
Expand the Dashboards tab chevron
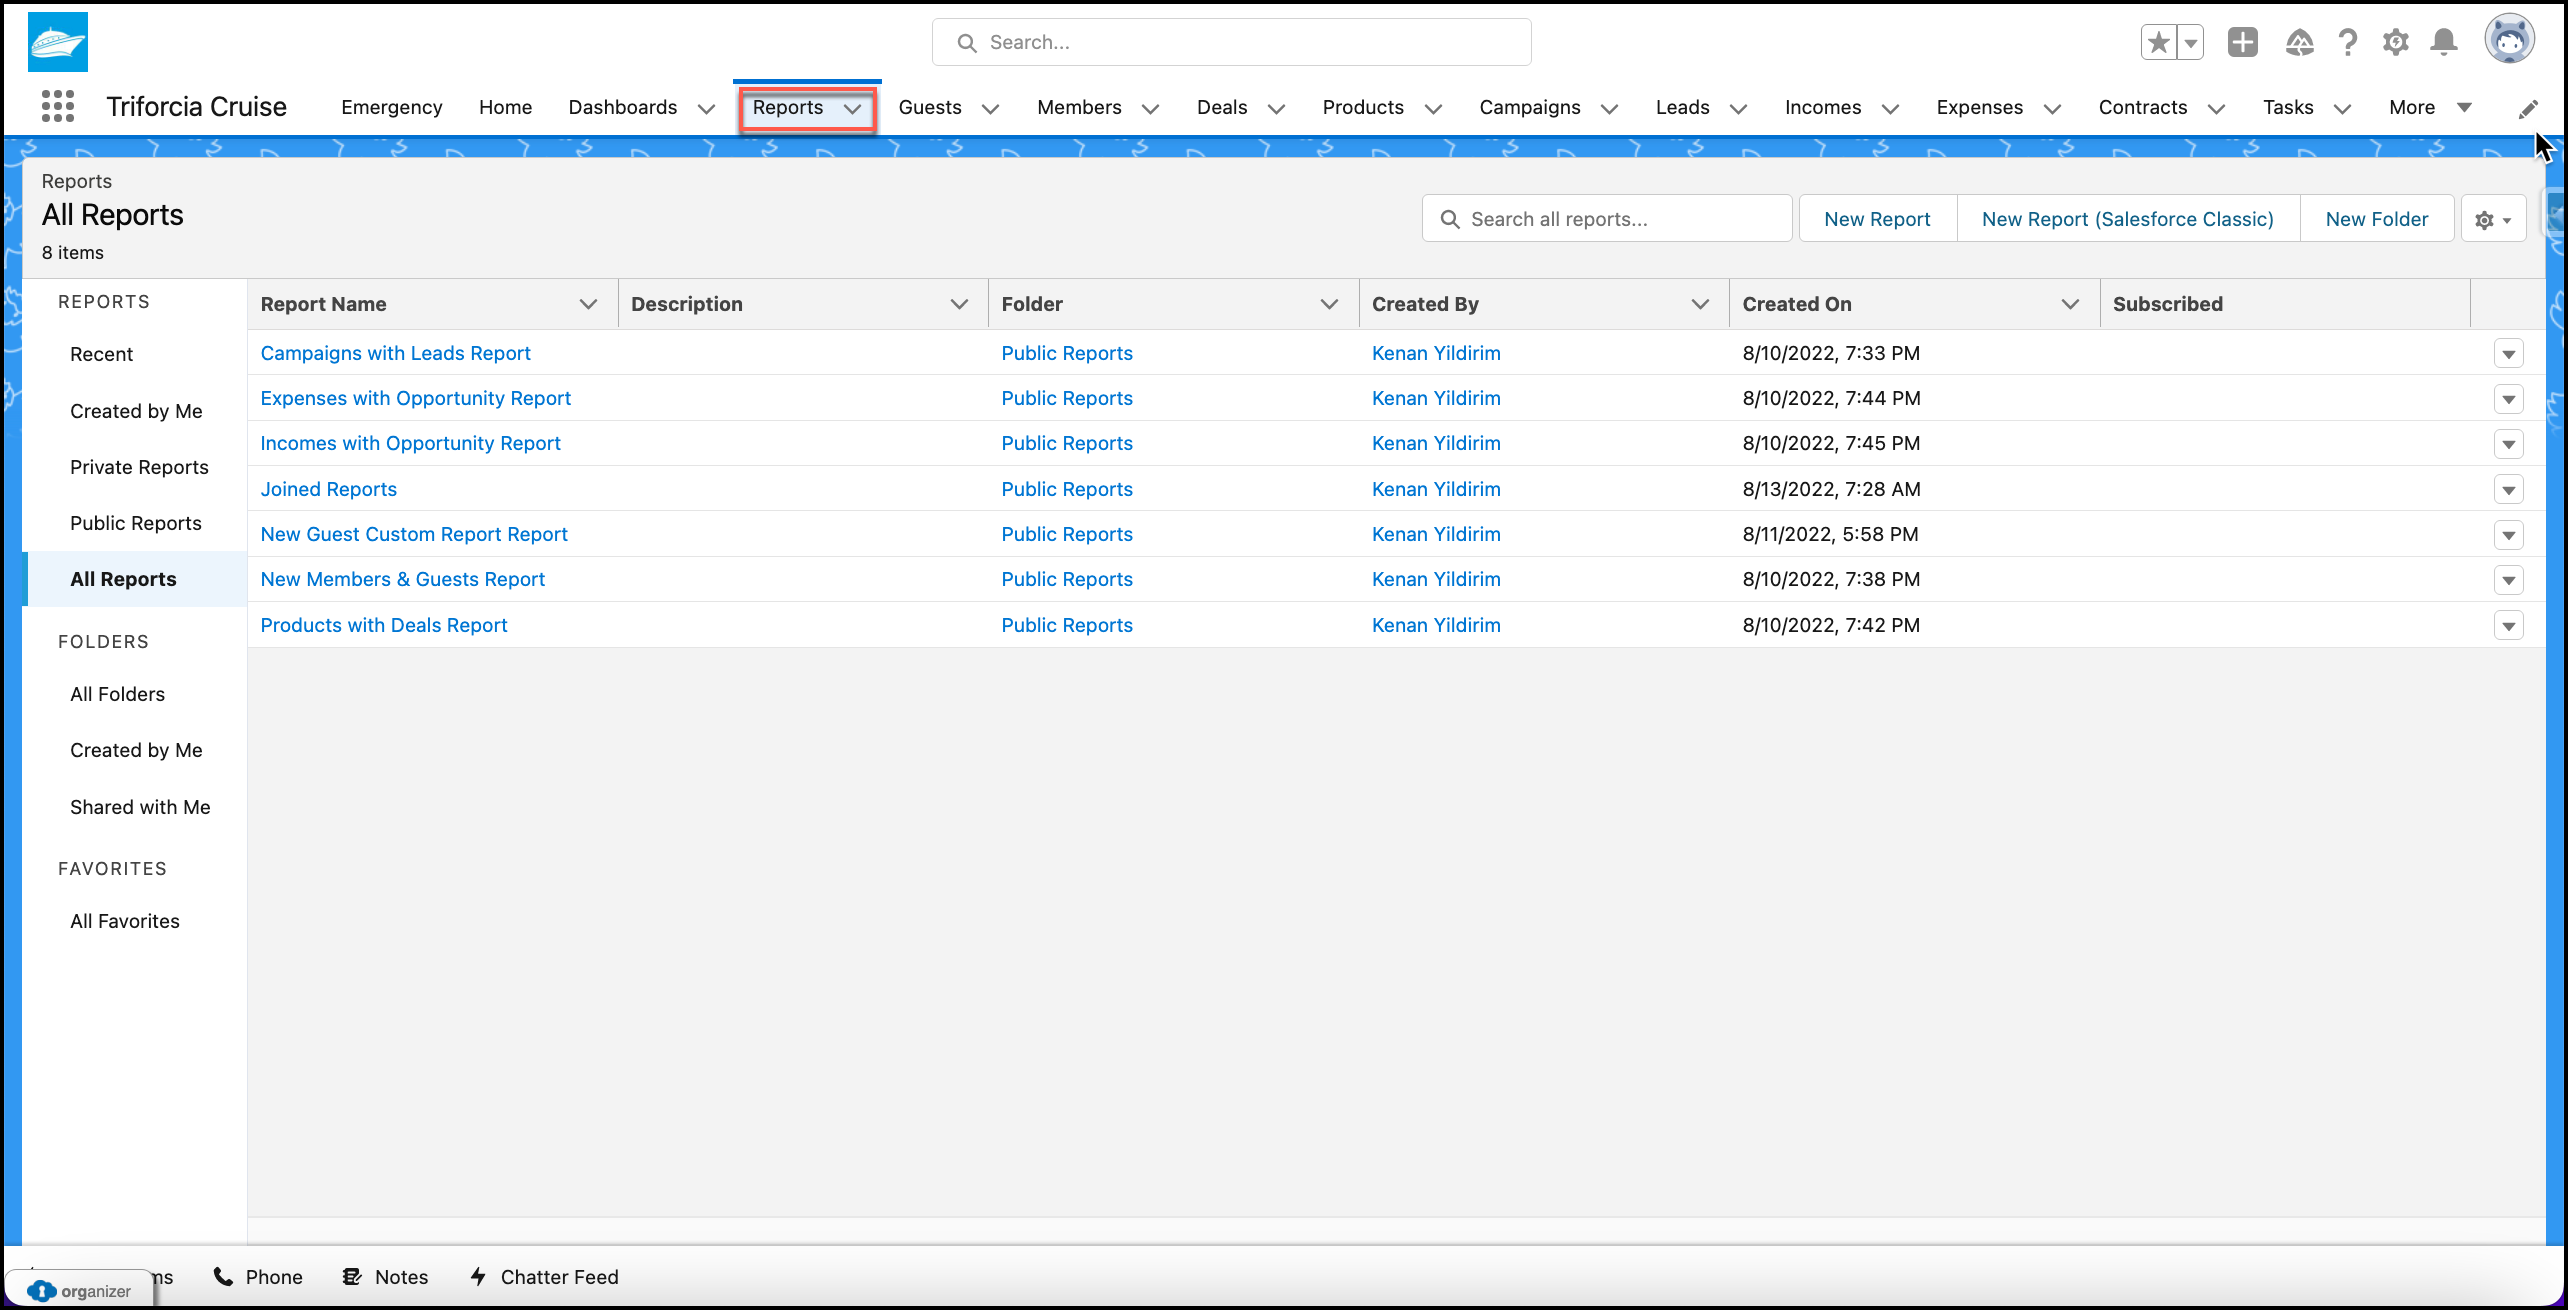706,108
